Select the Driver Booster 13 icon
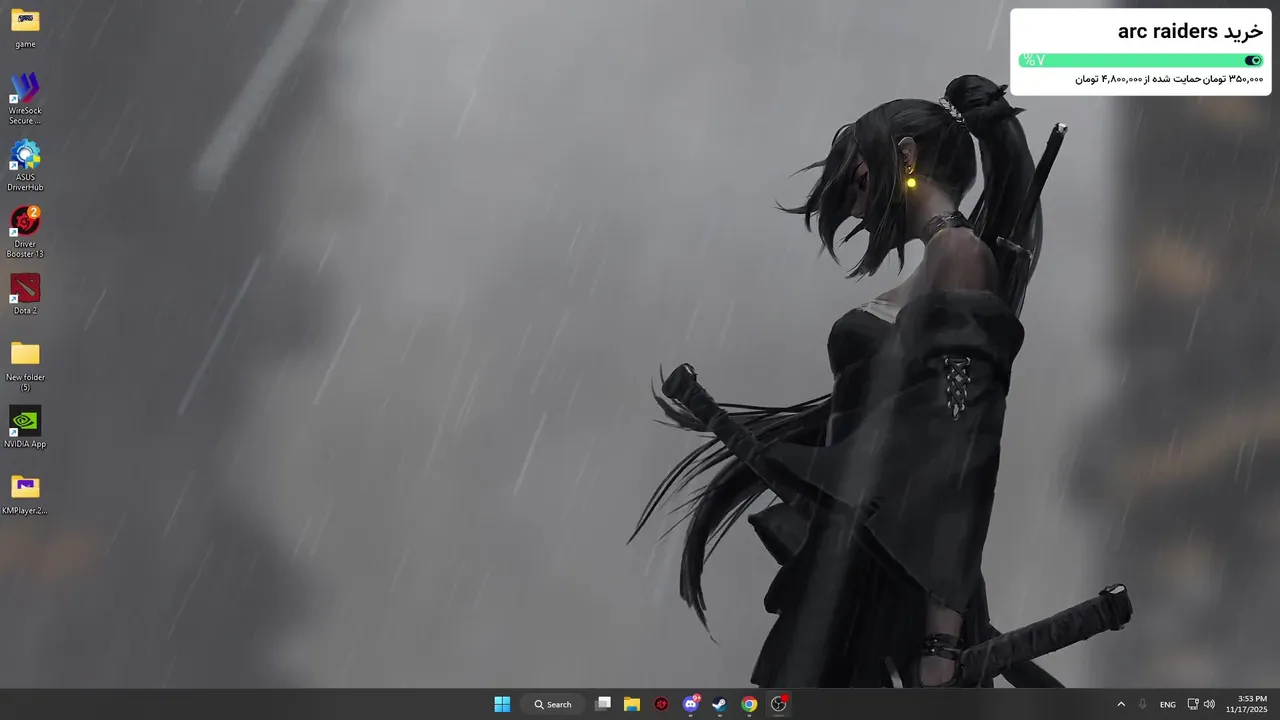The width and height of the screenshot is (1280, 720). tap(25, 232)
